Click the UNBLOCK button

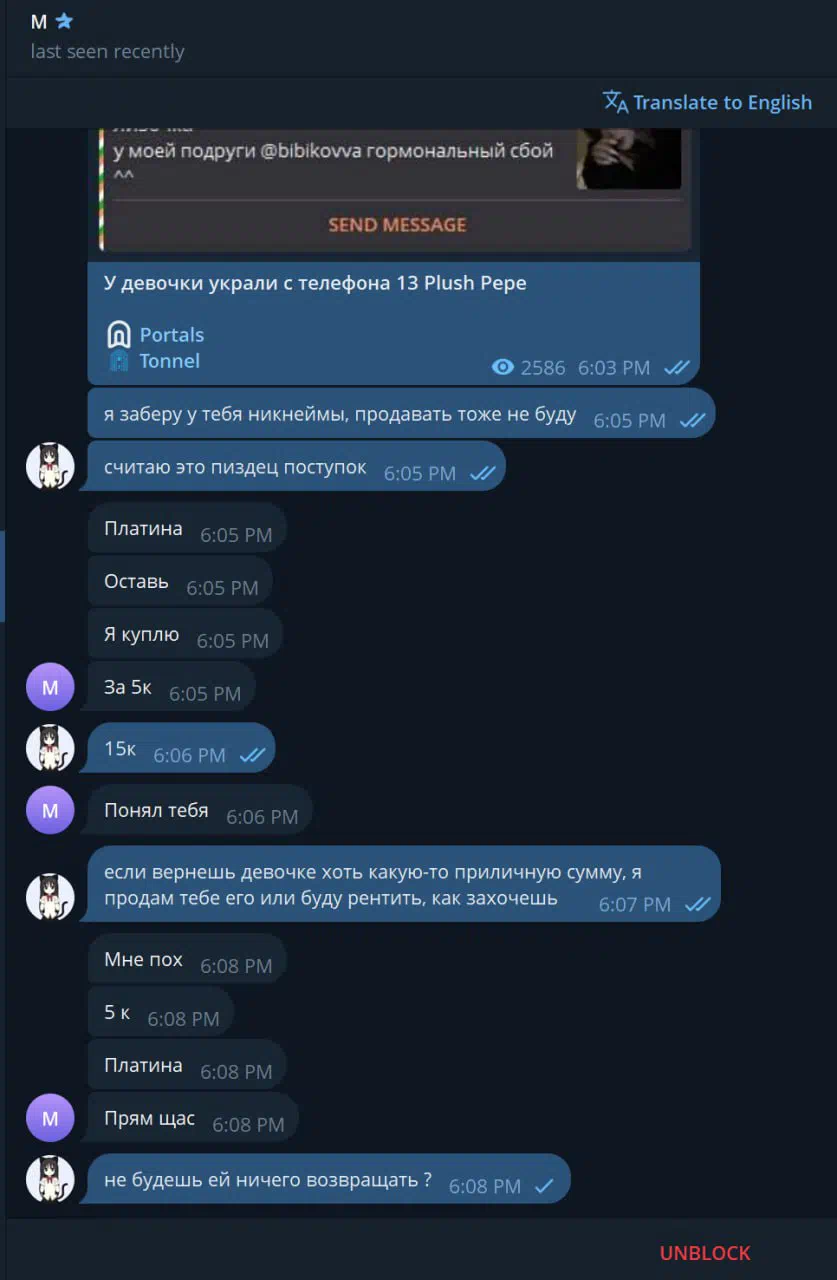(705, 1253)
